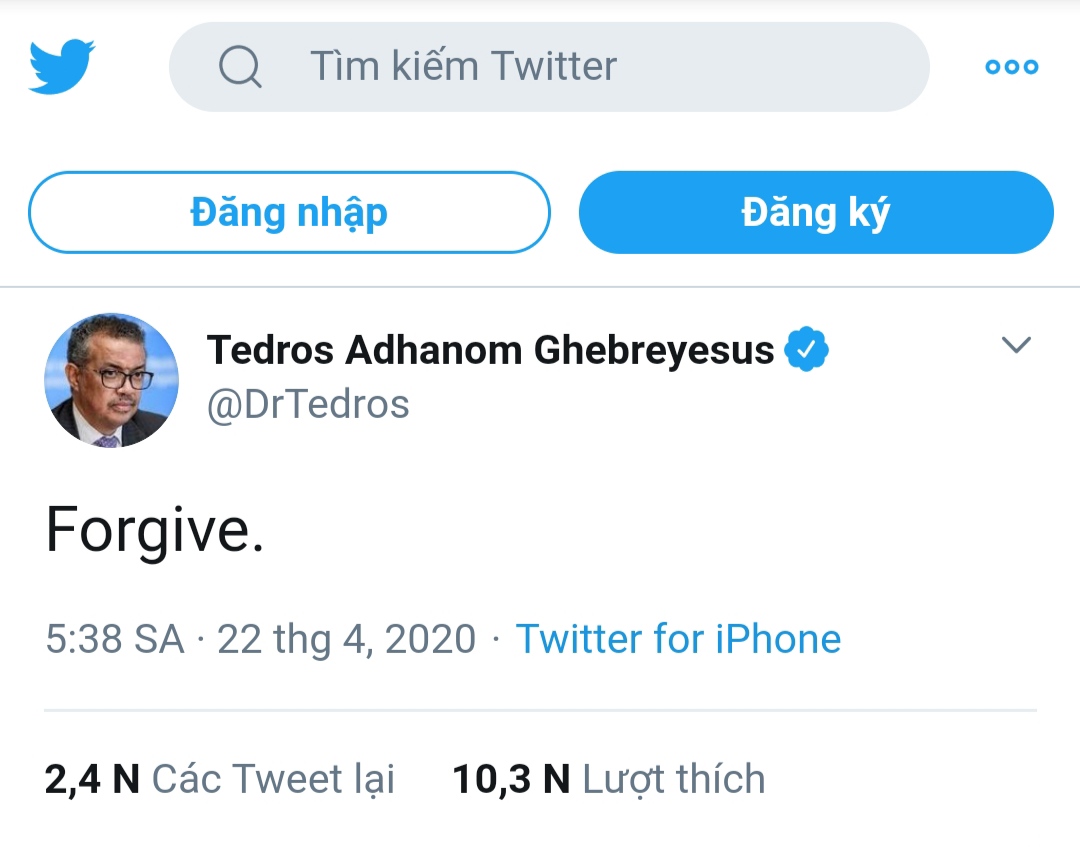Click the "2,4 N" retweet count

click(x=92, y=779)
